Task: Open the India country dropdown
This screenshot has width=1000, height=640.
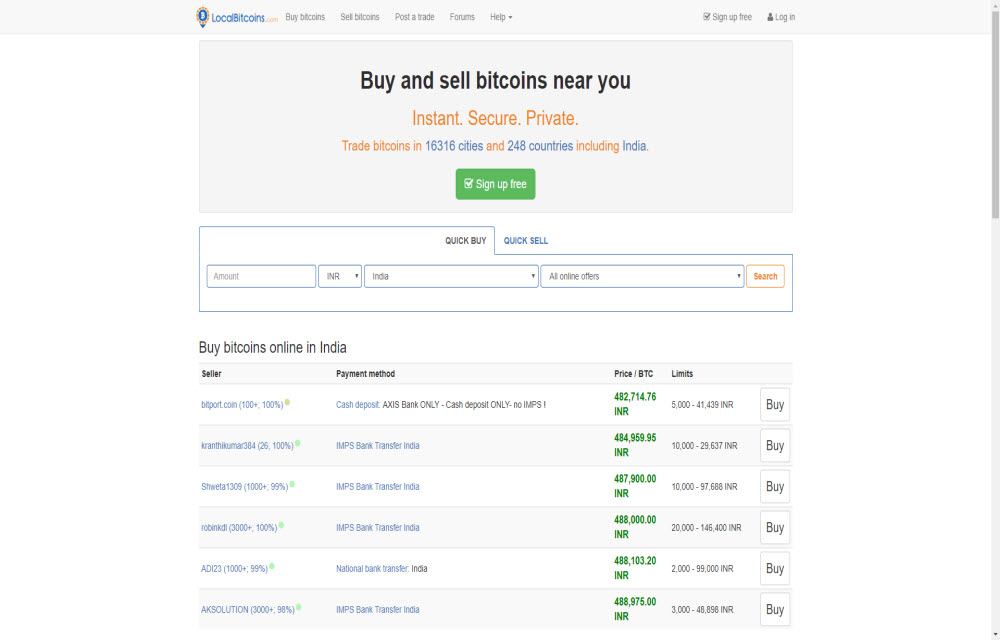Action: (x=451, y=277)
